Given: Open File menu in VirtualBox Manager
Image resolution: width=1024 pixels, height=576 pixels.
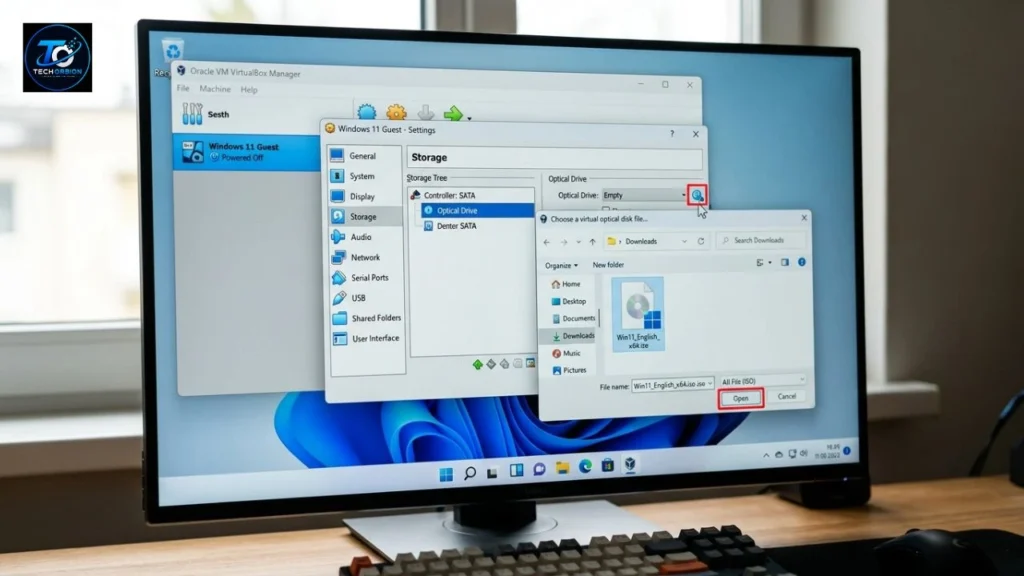Looking at the screenshot, I should pos(183,88).
